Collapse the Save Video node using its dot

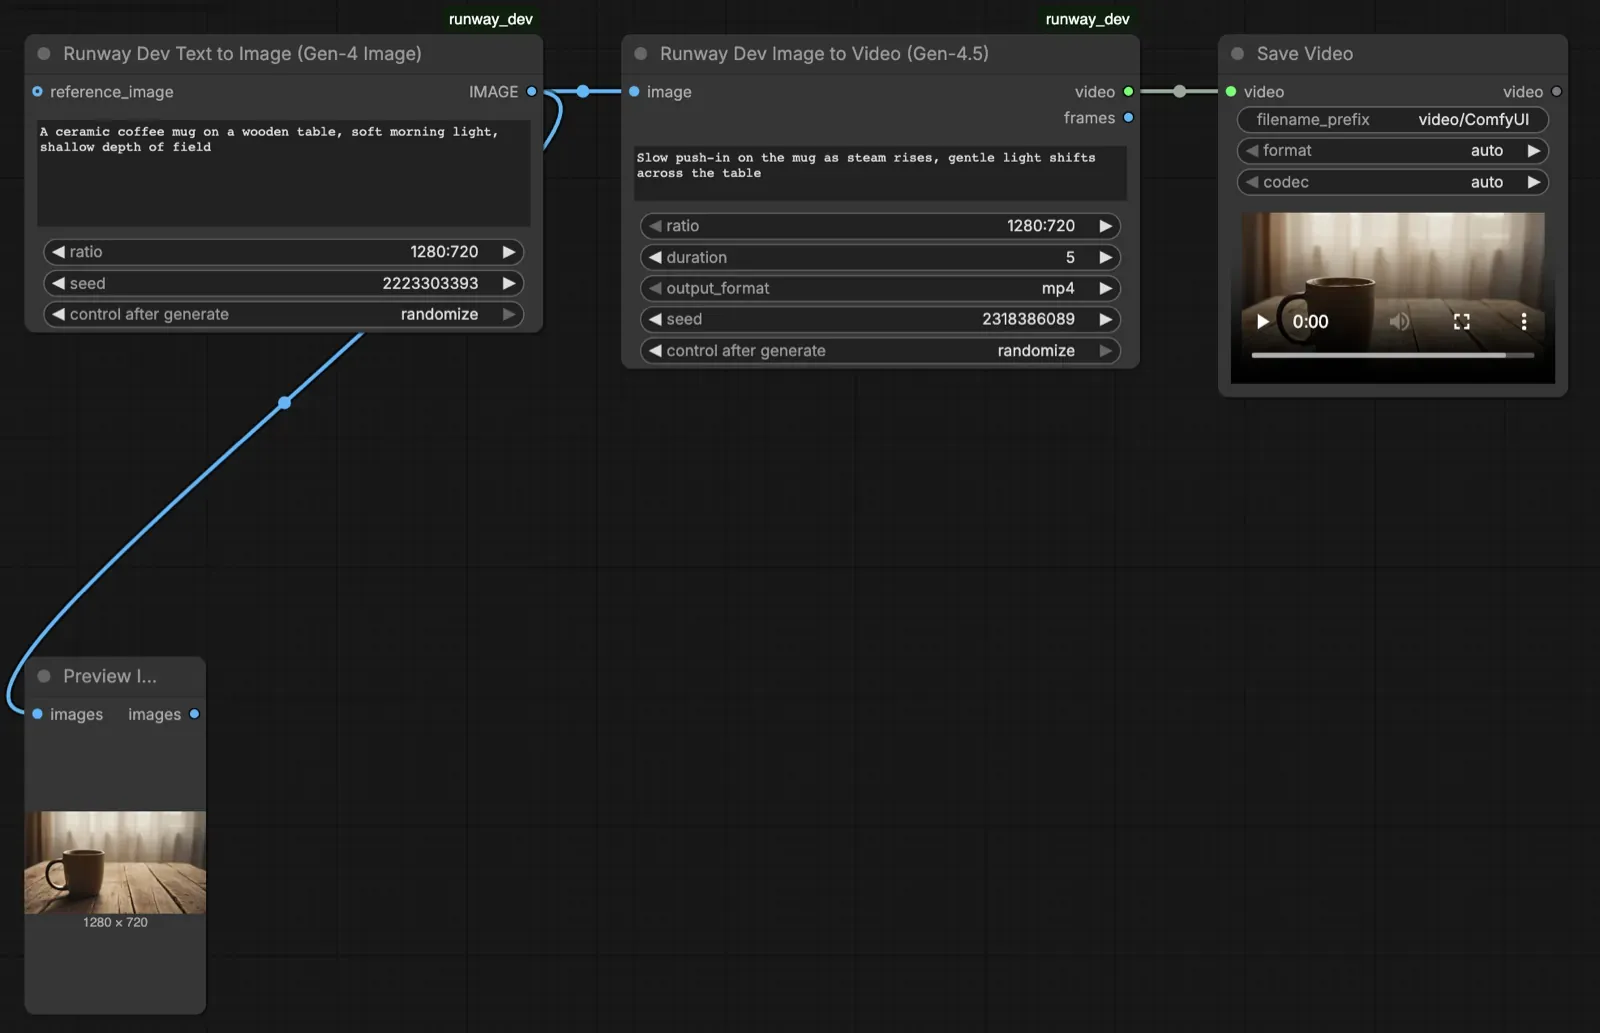coord(1238,54)
